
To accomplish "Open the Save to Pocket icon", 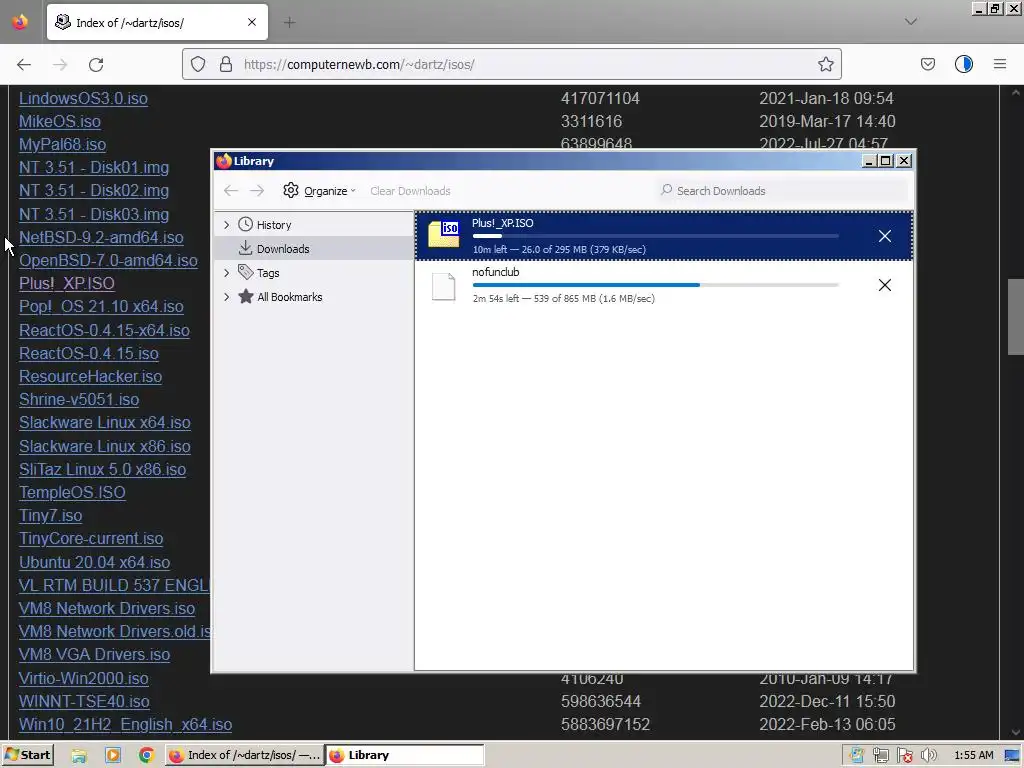I will [x=927, y=64].
